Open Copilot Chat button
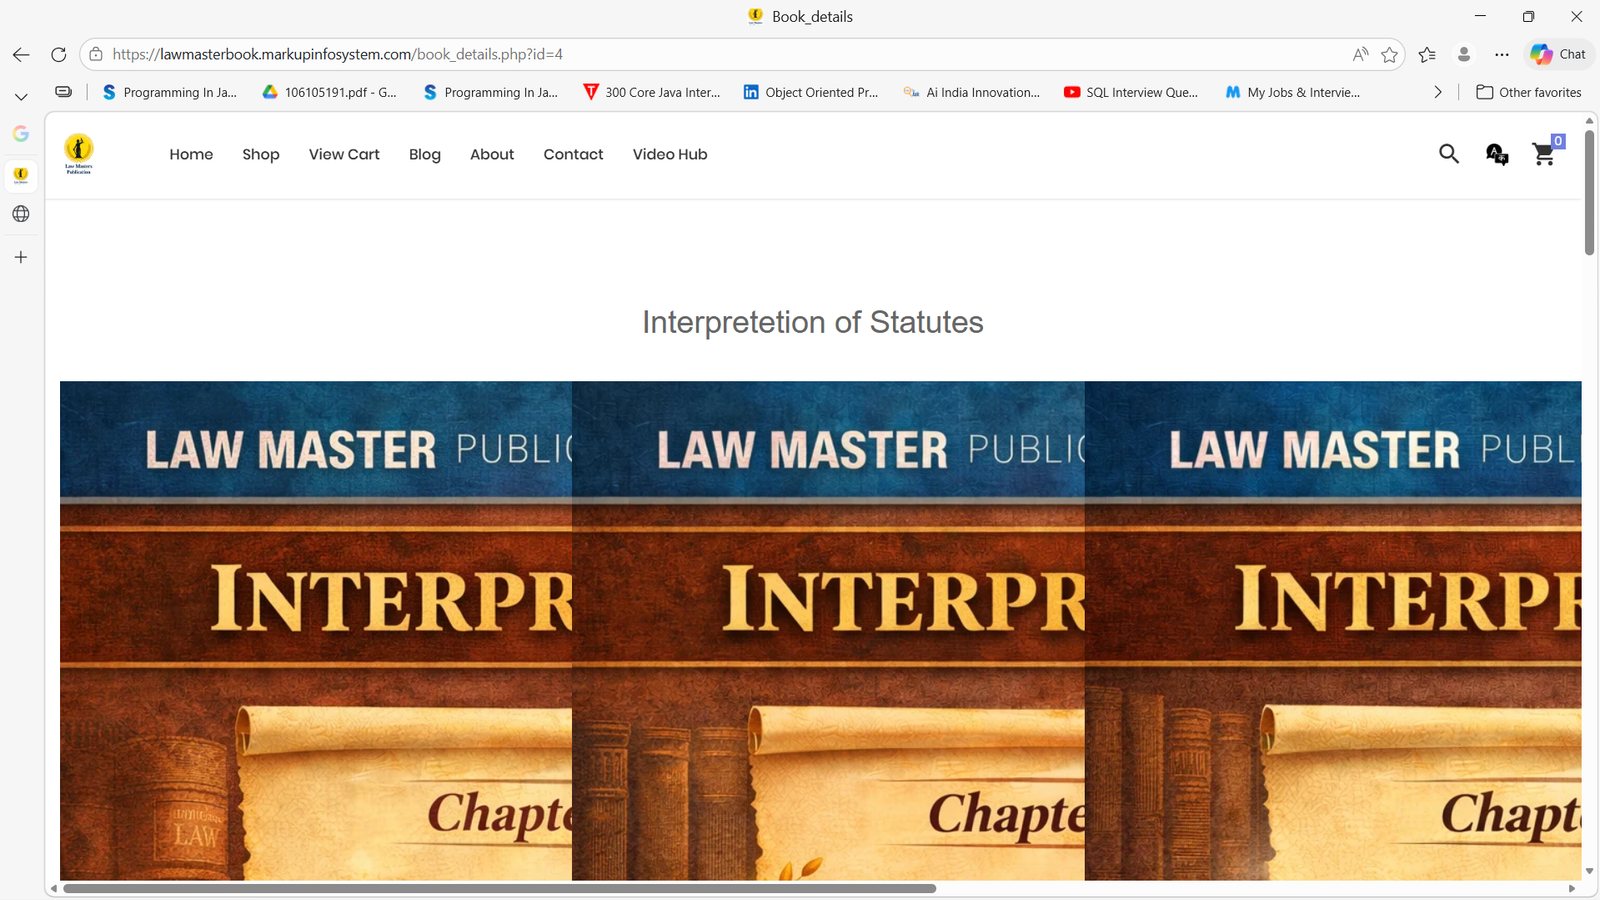This screenshot has width=1600, height=900. [1558, 54]
